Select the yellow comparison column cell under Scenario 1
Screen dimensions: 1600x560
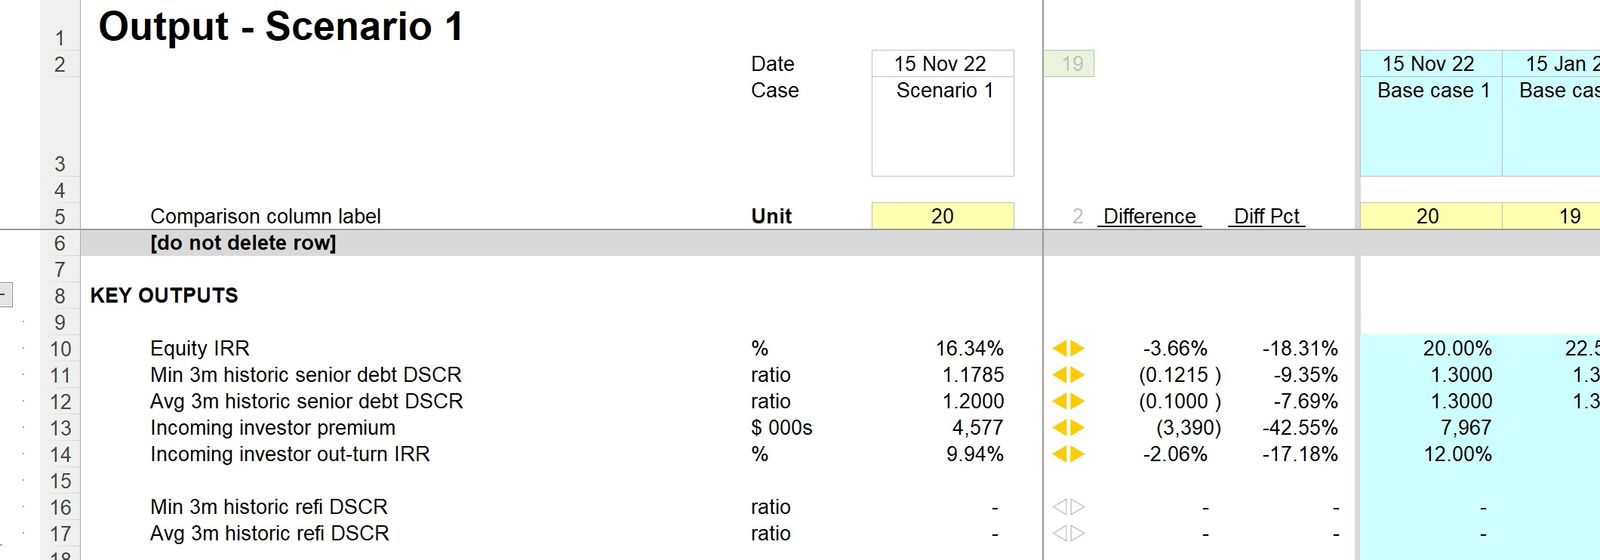[942, 216]
